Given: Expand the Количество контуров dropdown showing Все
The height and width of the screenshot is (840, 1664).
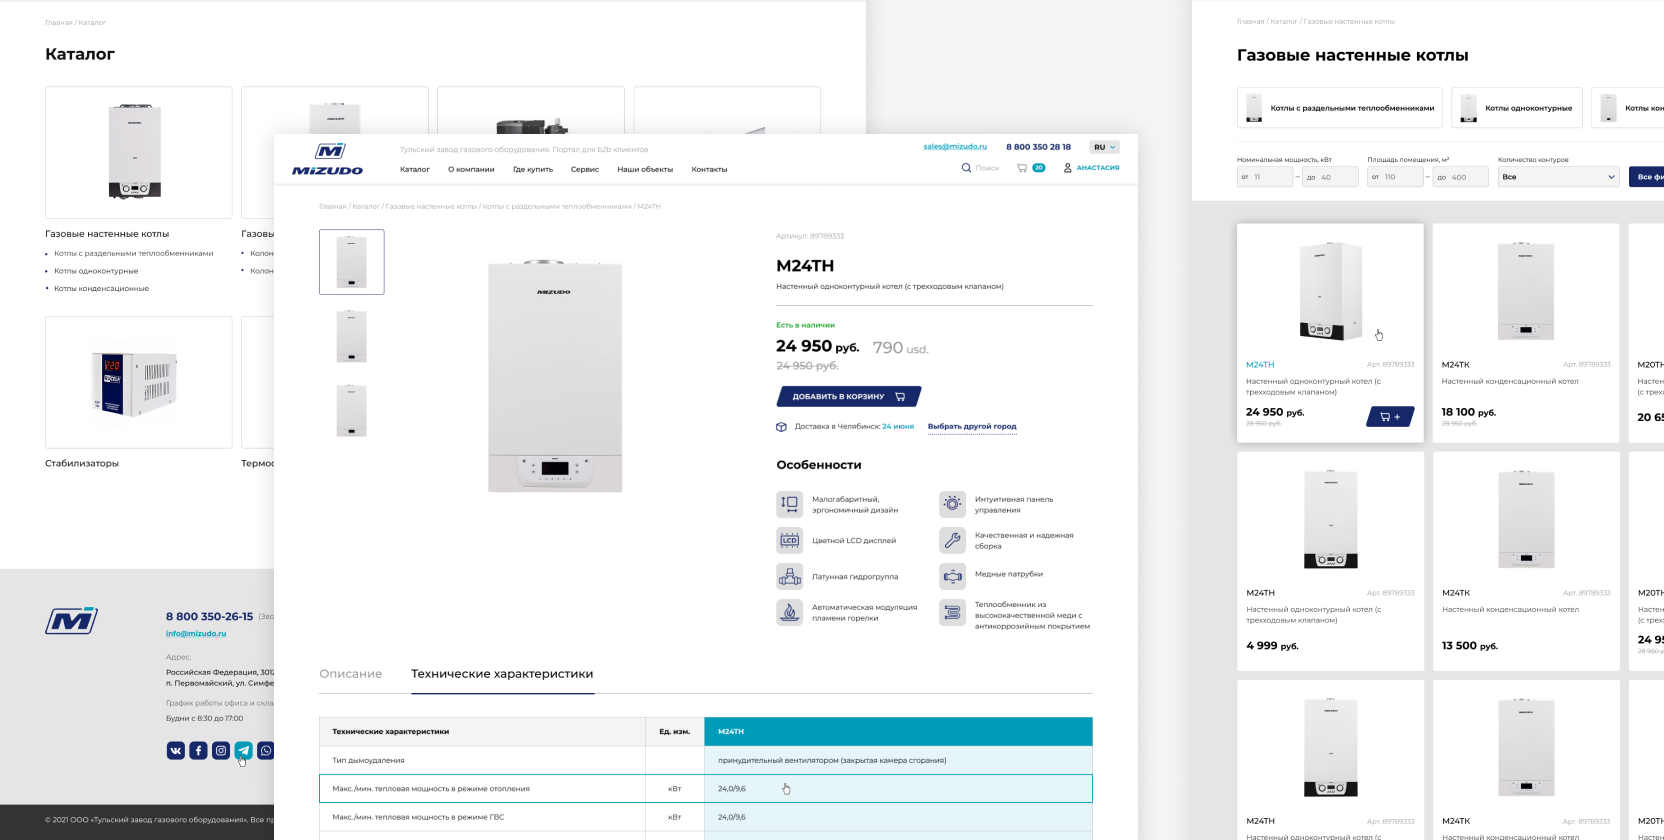Looking at the screenshot, I should tap(1558, 177).
